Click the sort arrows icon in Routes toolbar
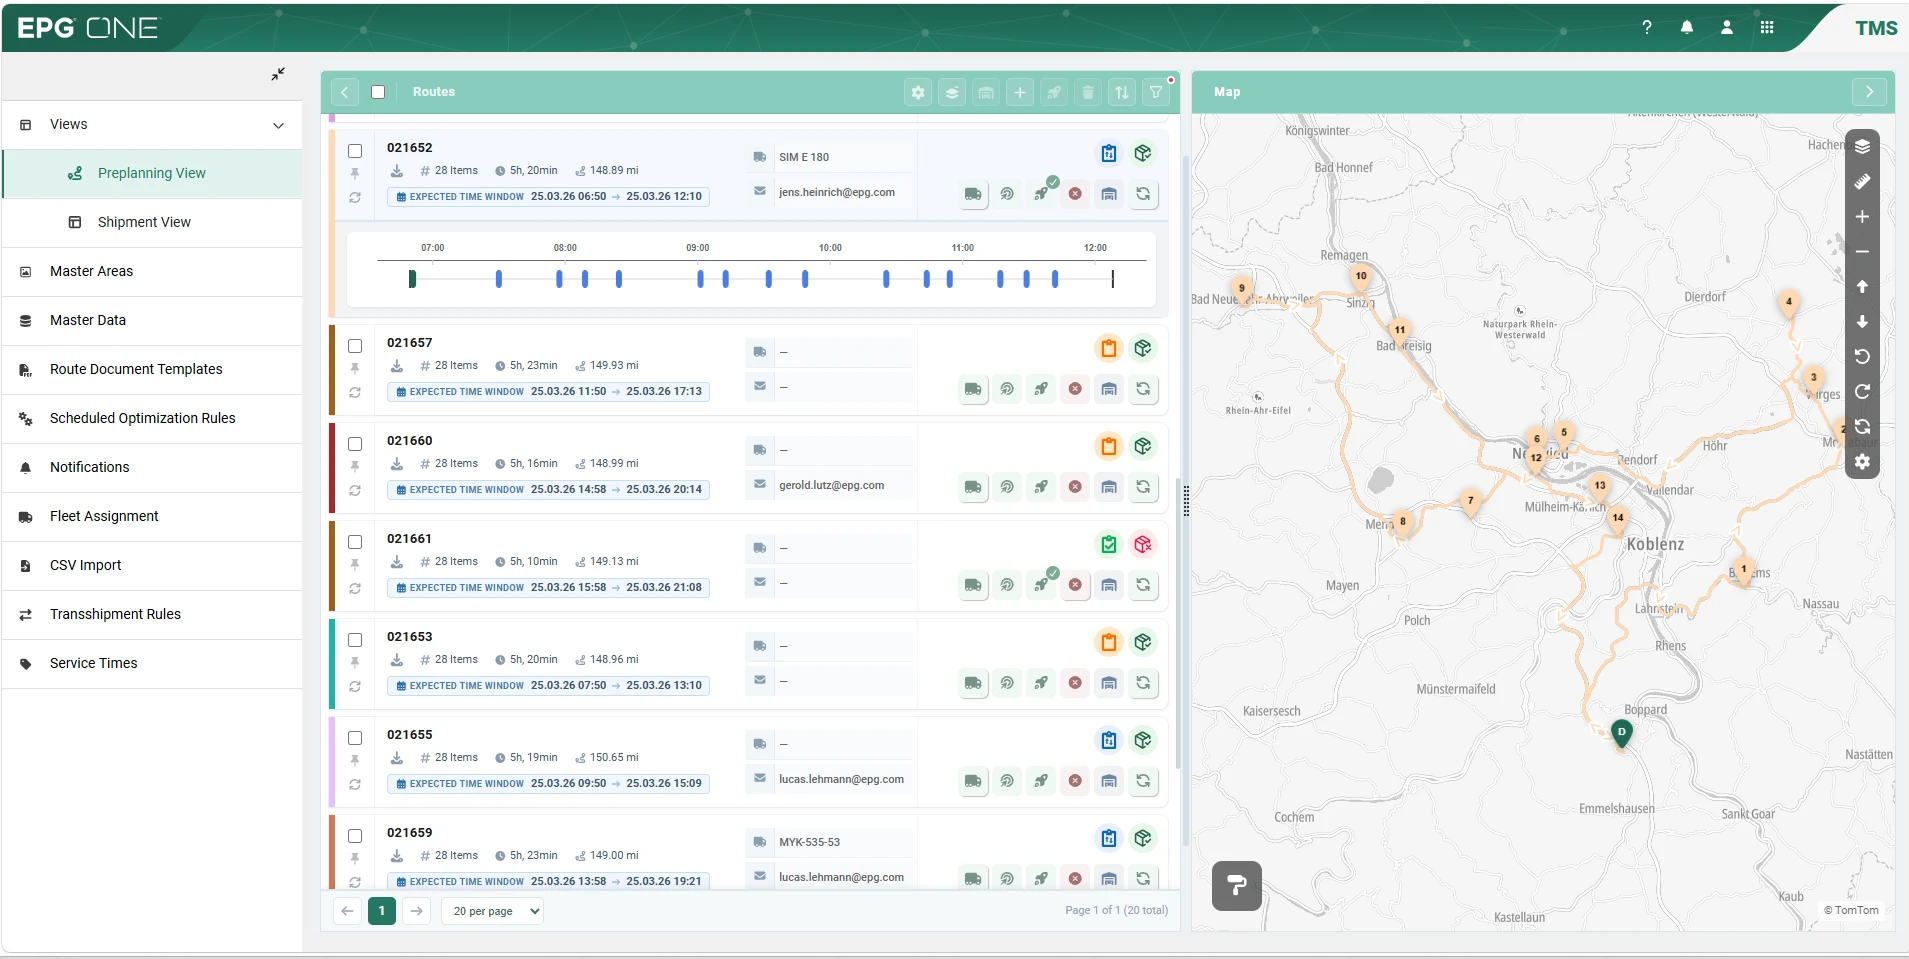Viewport: 1909px width, 959px height. coord(1122,92)
